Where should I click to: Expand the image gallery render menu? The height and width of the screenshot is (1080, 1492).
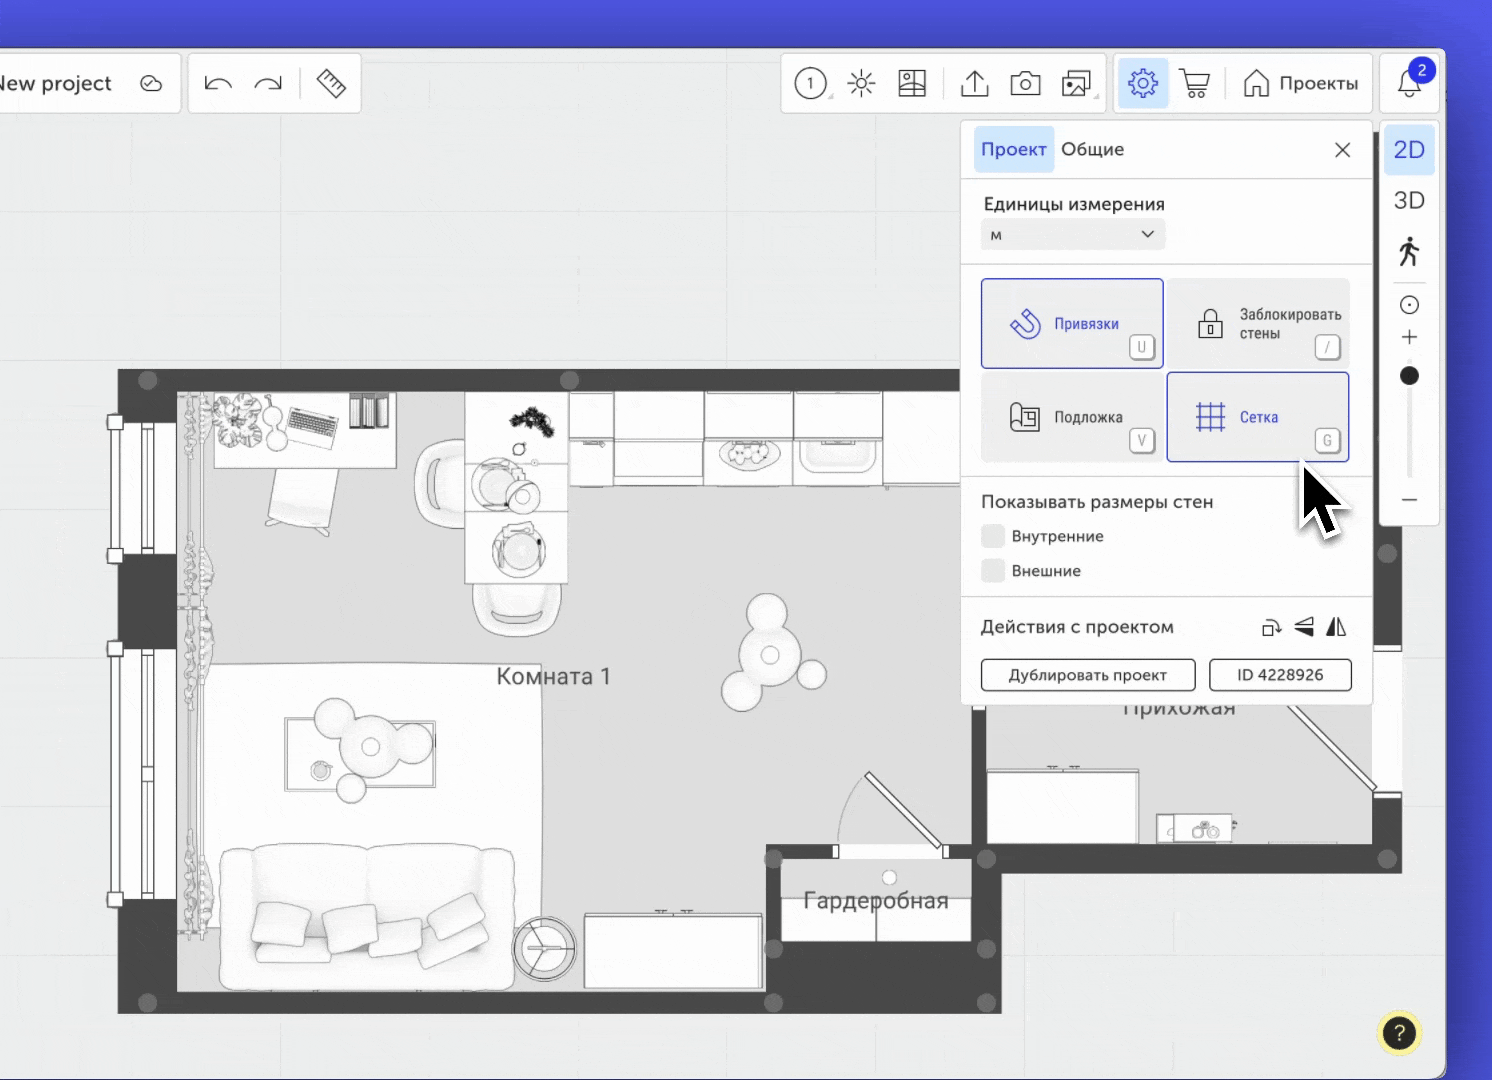pos(1077,84)
